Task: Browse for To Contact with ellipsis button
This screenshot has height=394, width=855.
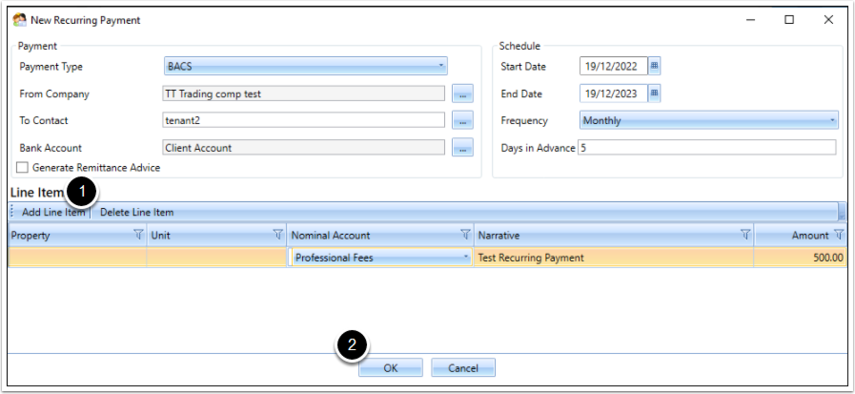Action: (x=462, y=120)
